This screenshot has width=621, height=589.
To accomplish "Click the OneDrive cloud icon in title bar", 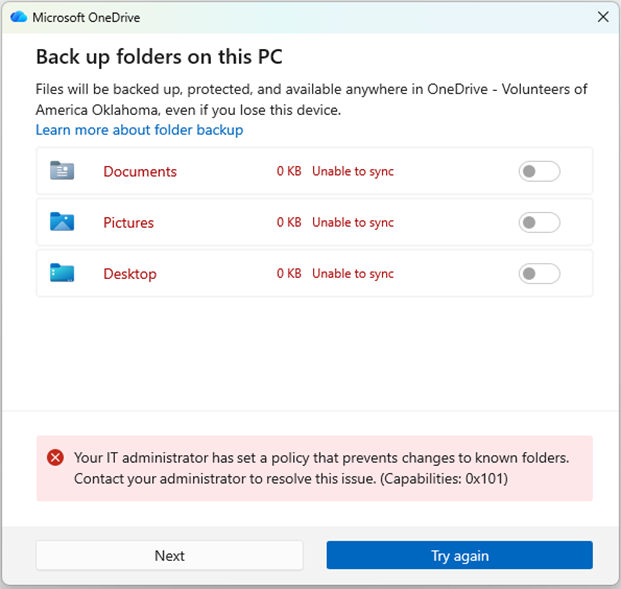I will [17, 17].
